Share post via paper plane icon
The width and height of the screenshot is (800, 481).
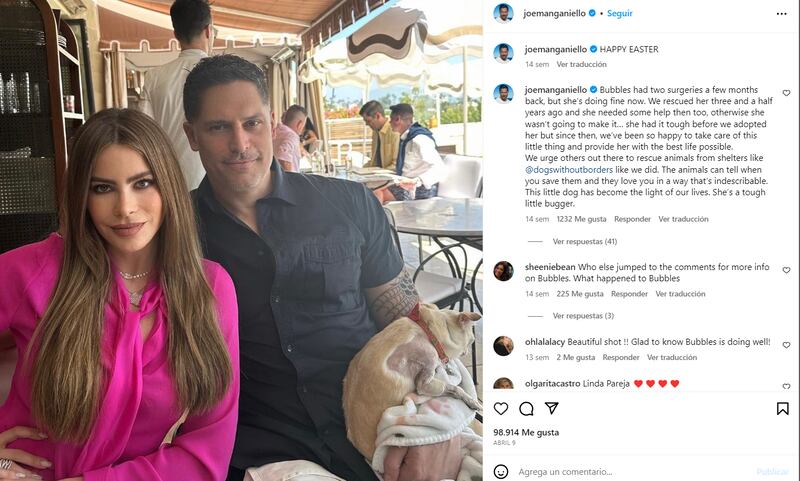[552, 408]
